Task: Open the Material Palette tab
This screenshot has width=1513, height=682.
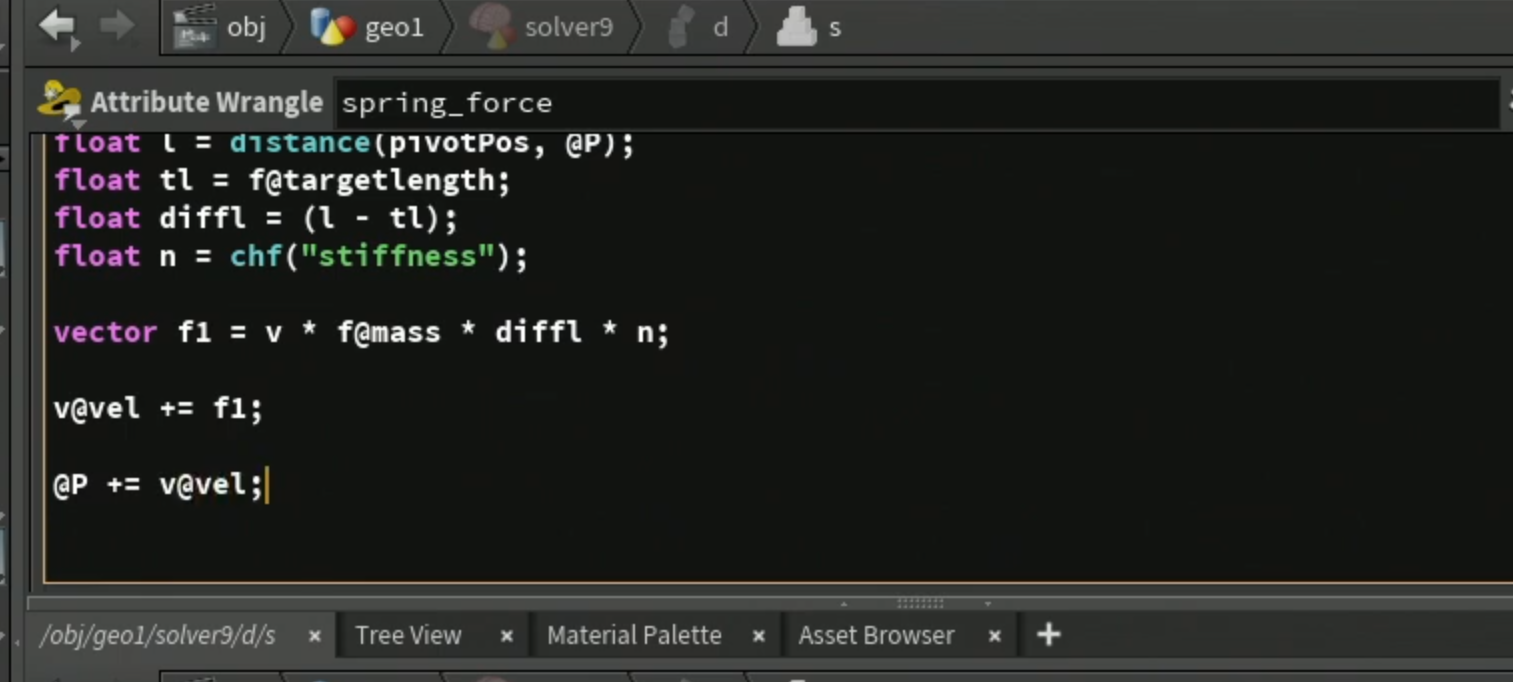Action: tap(634, 635)
